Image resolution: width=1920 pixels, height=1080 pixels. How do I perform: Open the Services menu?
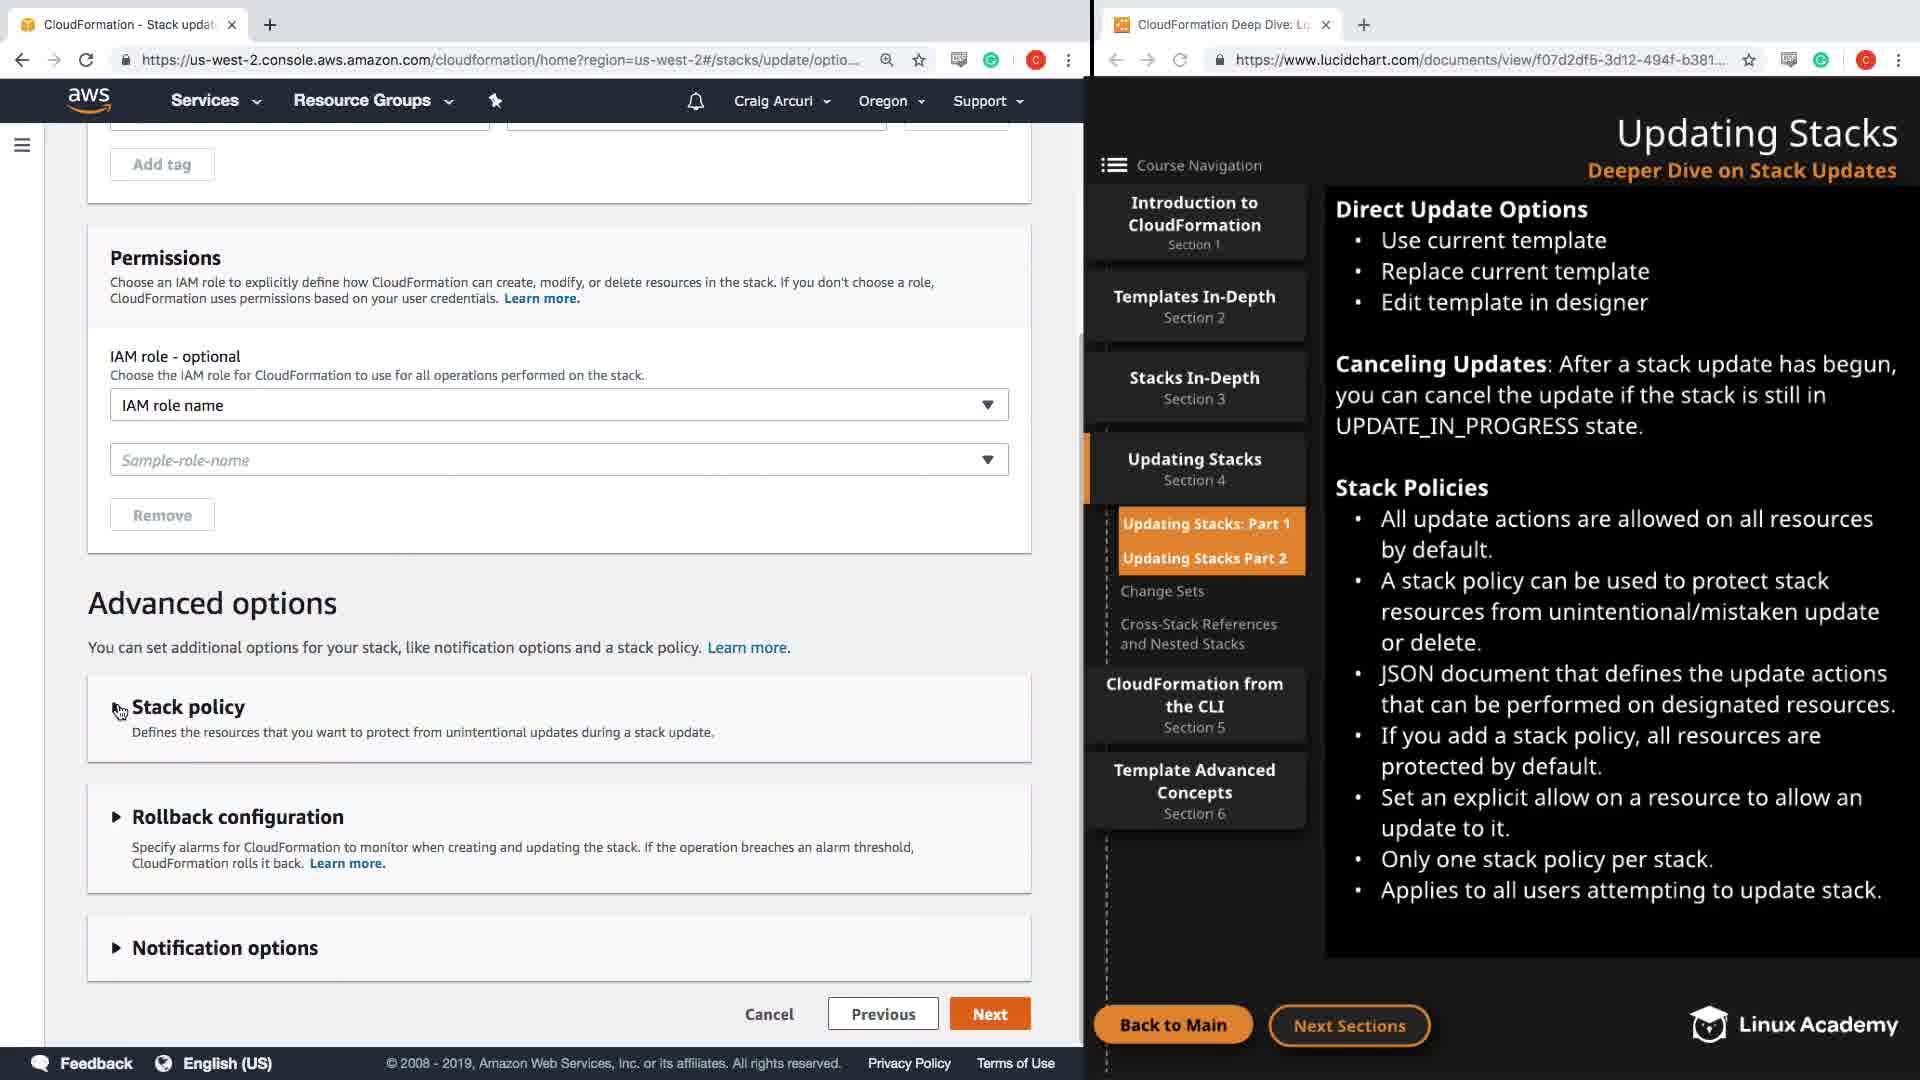tap(215, 101)
